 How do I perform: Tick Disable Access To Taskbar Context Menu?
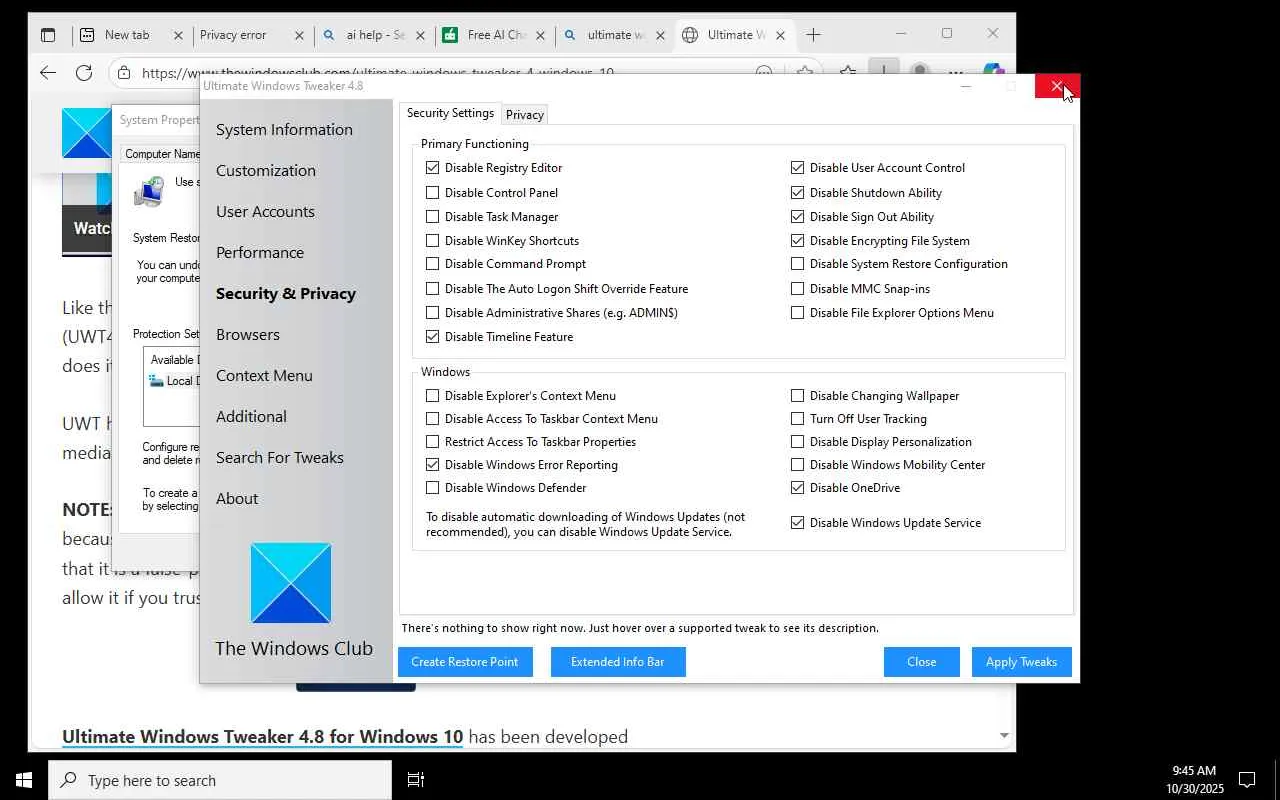pyautogui.click(x=432, y=419)
